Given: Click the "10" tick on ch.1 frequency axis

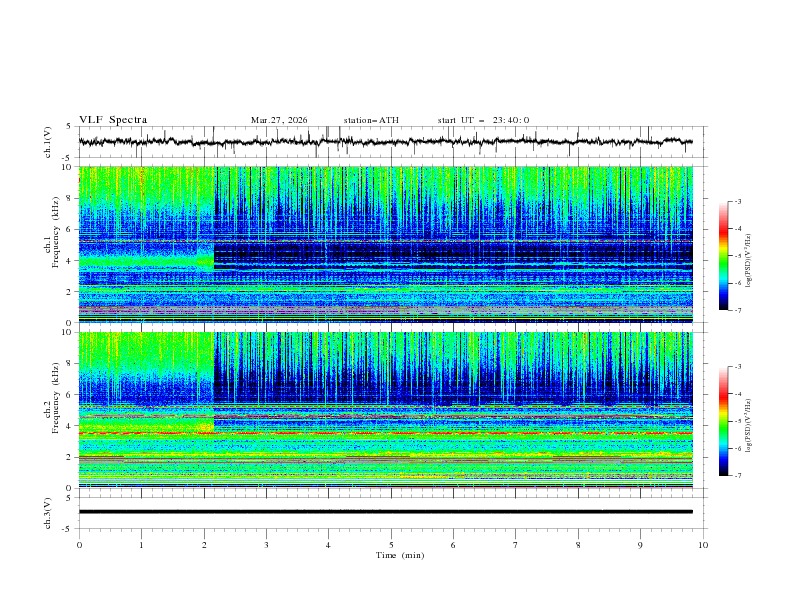Looking at the screenshot, I should 67,167.
